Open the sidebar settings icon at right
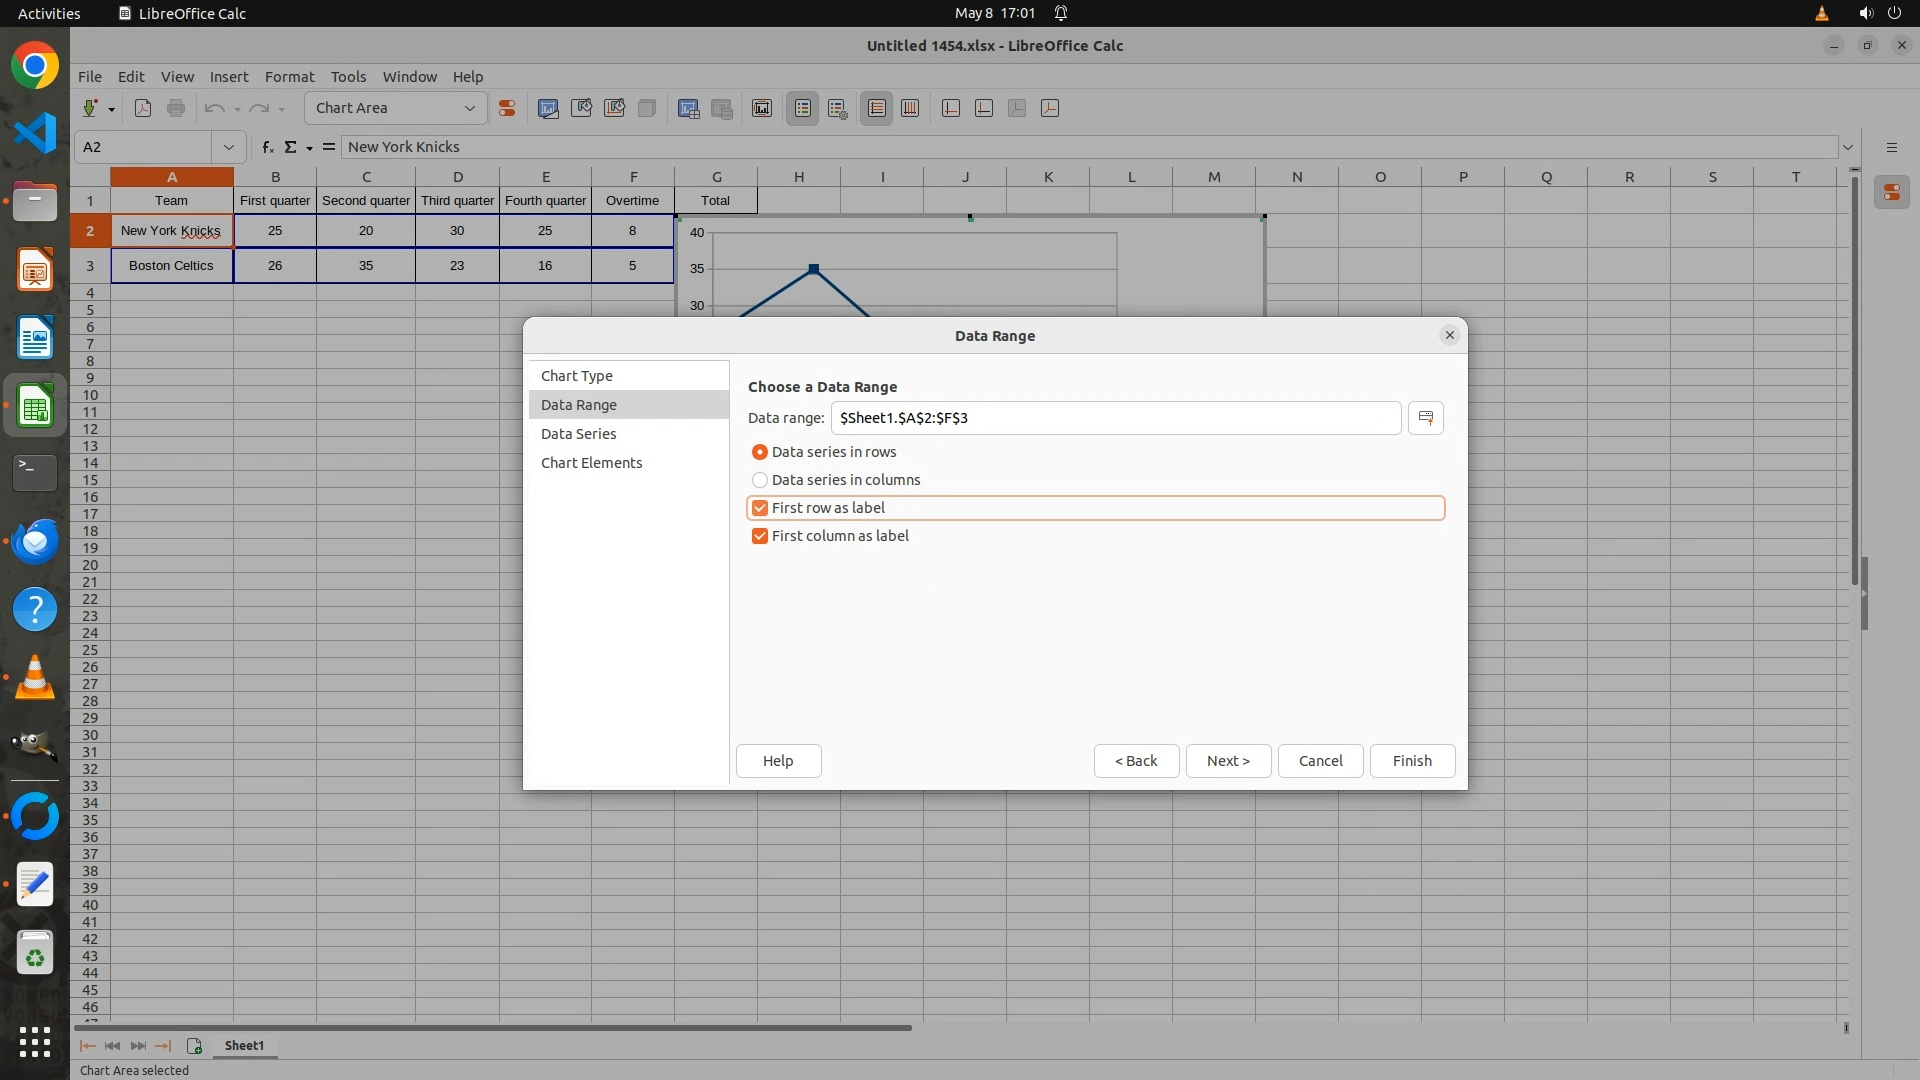This screenshot has height=1080, width=1920. click(x=1891, y=147)
